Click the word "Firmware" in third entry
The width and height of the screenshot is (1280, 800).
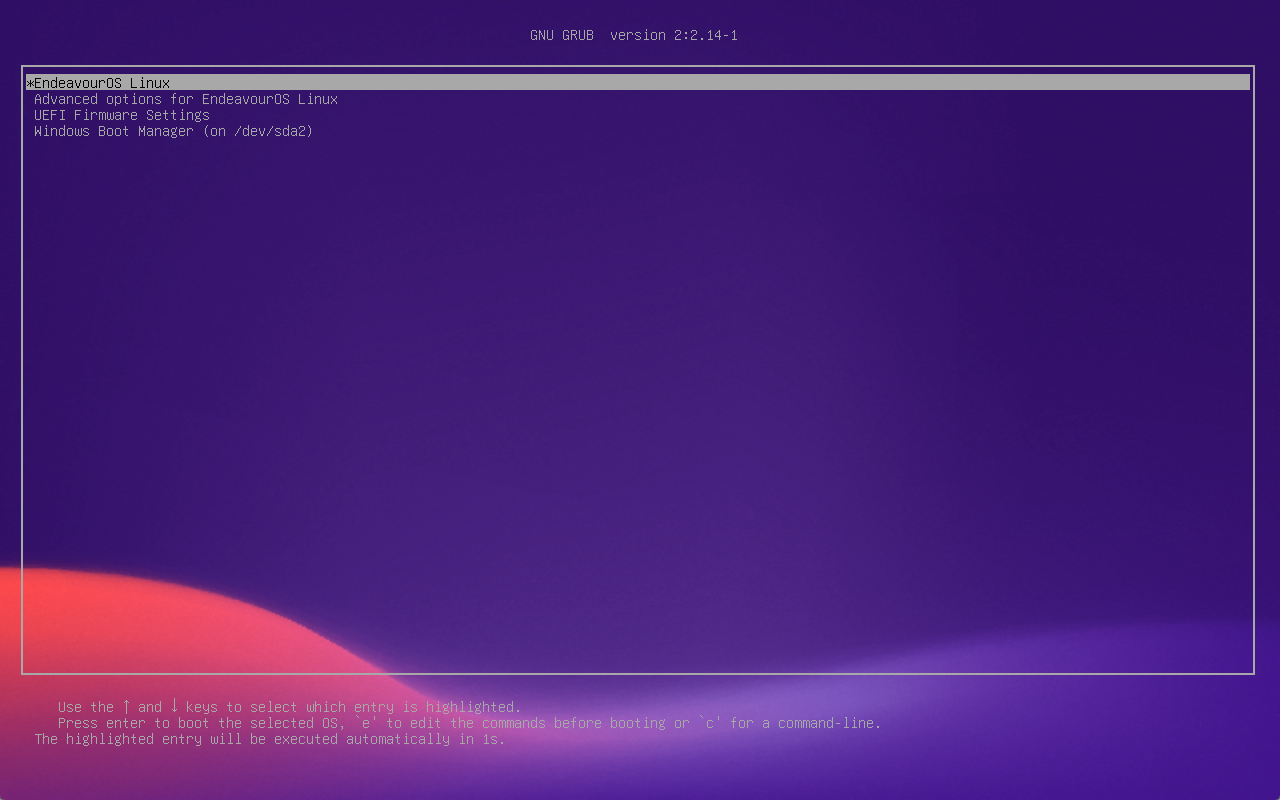106,115
